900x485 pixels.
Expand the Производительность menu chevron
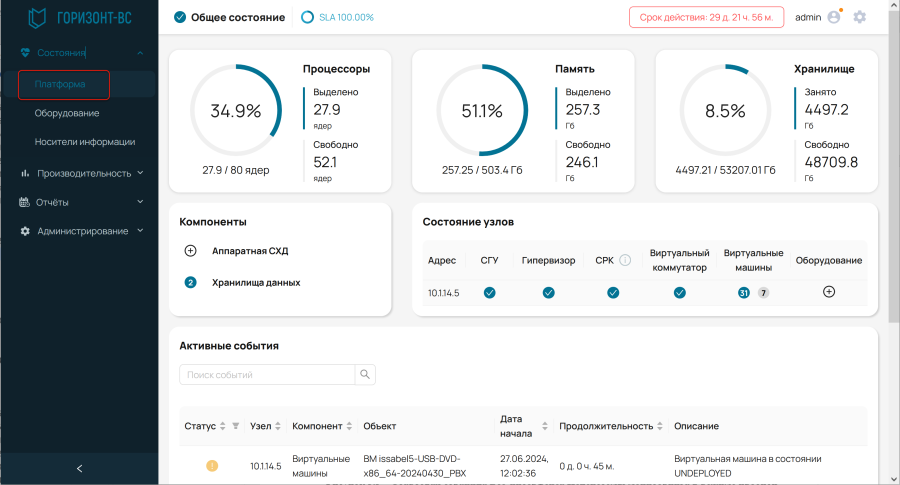140,173
